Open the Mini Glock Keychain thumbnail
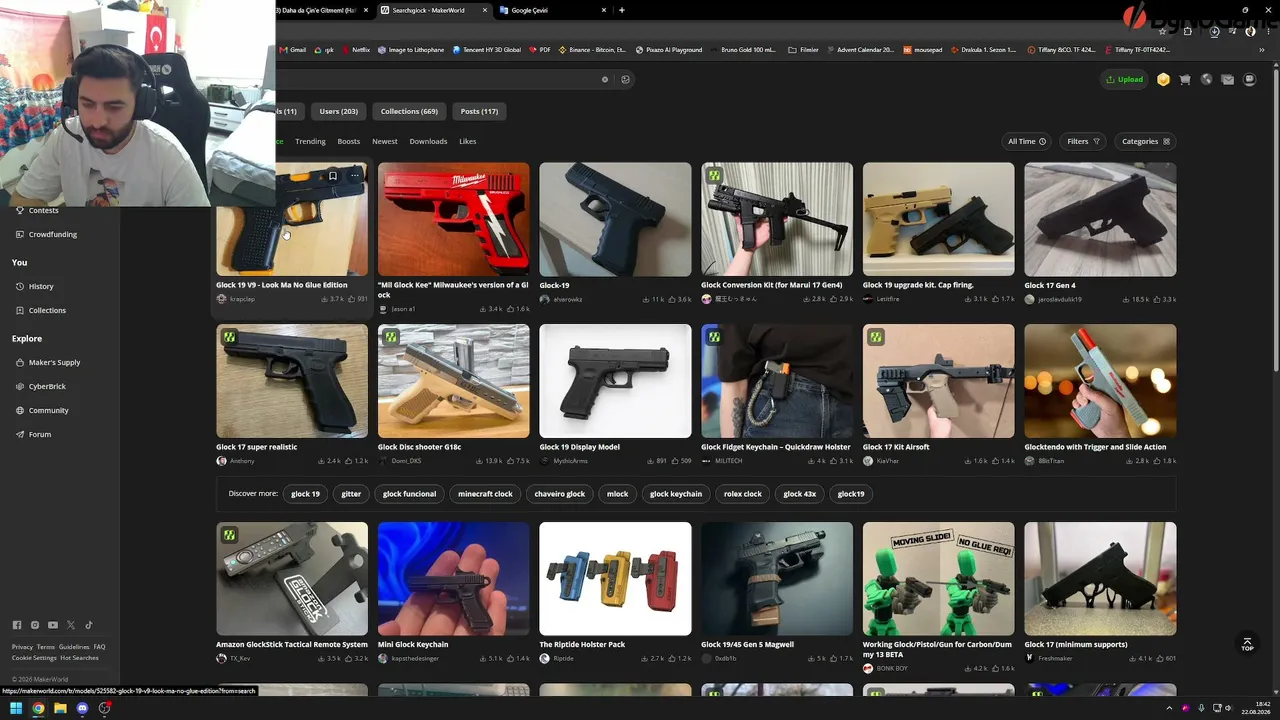Screen dimensions: 1280x720 454,578
